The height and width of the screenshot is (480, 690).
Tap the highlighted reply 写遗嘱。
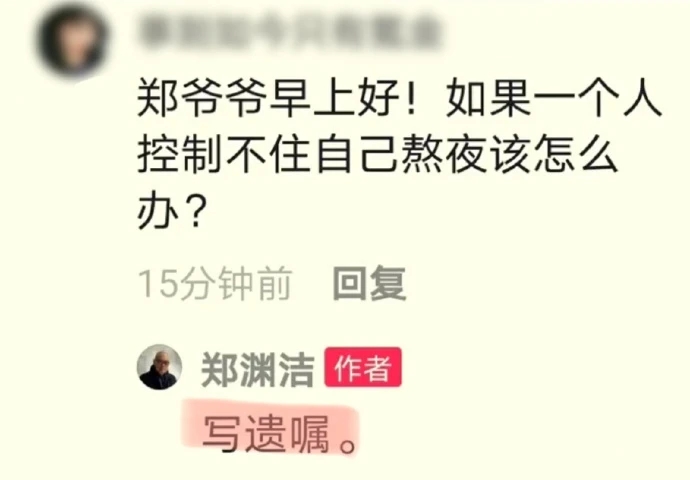[280, 434]
